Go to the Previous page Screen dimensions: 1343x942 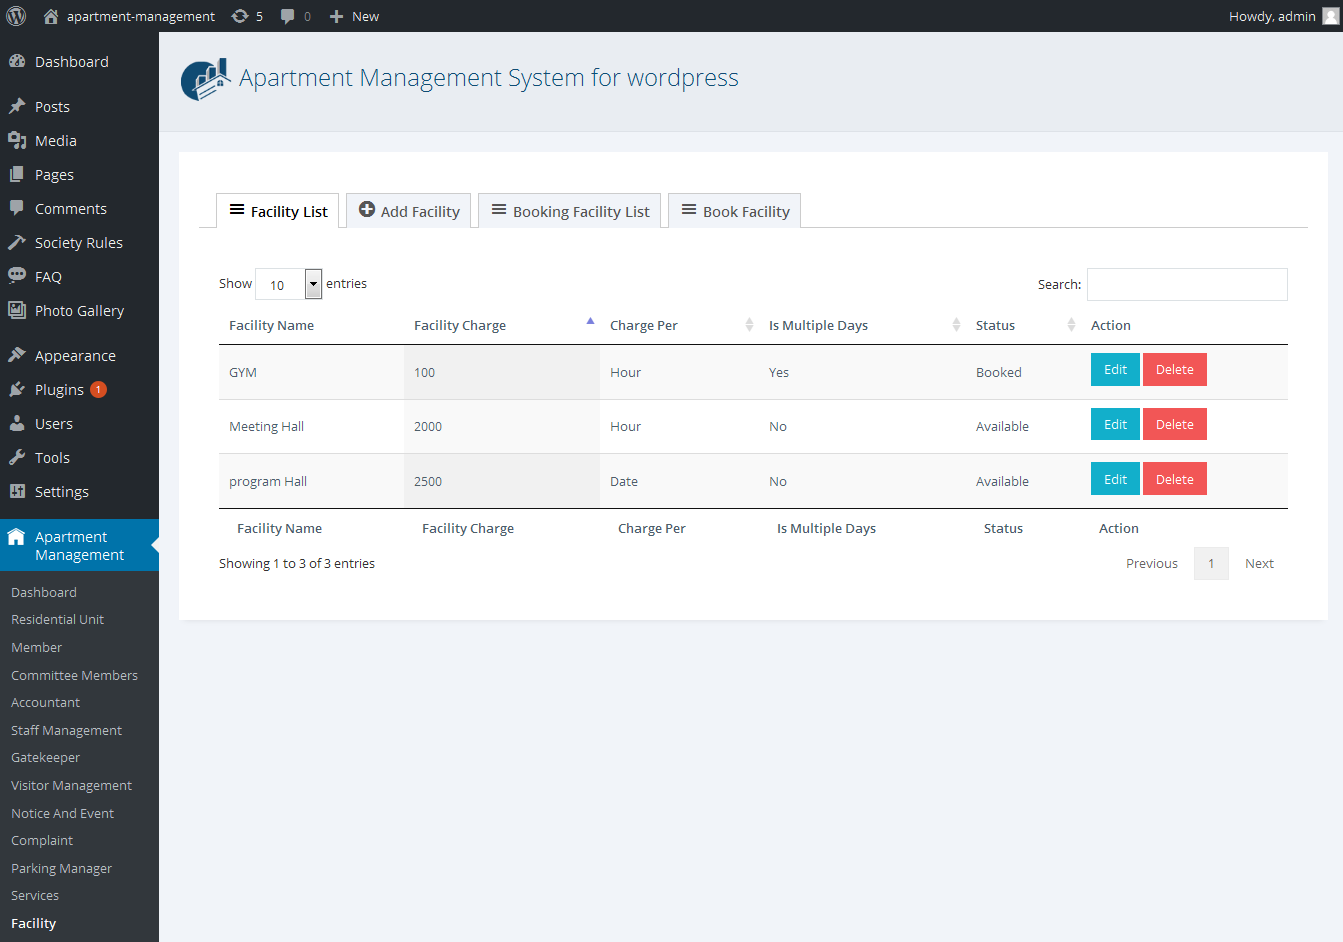tap(1152, 564)
